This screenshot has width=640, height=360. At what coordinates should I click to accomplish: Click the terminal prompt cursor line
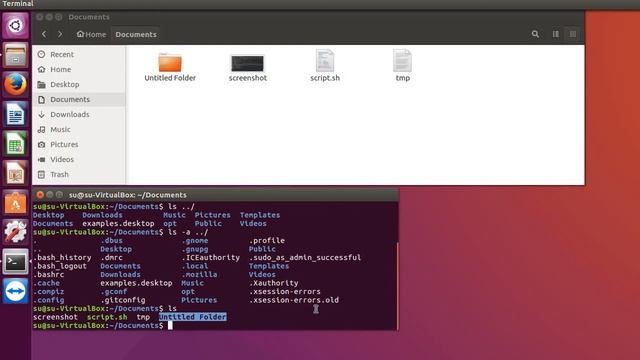coord(102,325)
